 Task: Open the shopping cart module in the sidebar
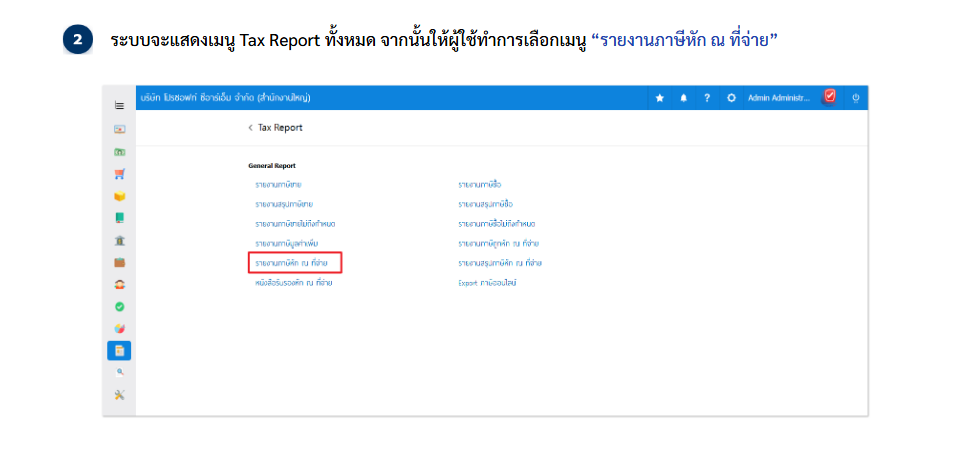(119, 173)
